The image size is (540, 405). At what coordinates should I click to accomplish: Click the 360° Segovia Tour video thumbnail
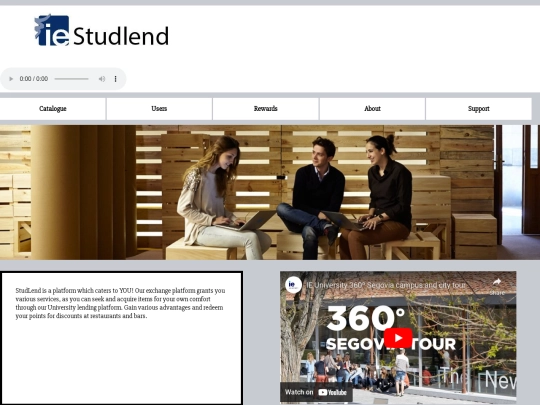[398, 338]
